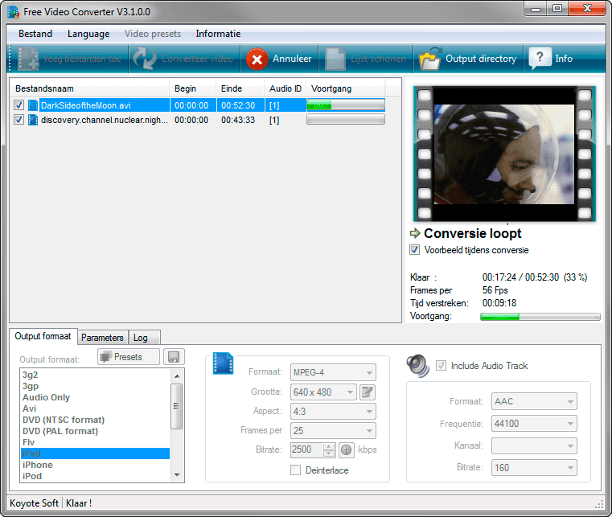Open the audio Formaat AAC dropdown
Viewport: 612px width, 517px height.
click(534, 402)
